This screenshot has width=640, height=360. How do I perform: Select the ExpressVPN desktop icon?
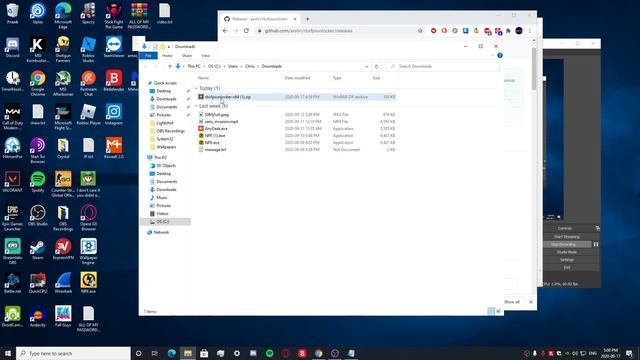coord(63,250)
